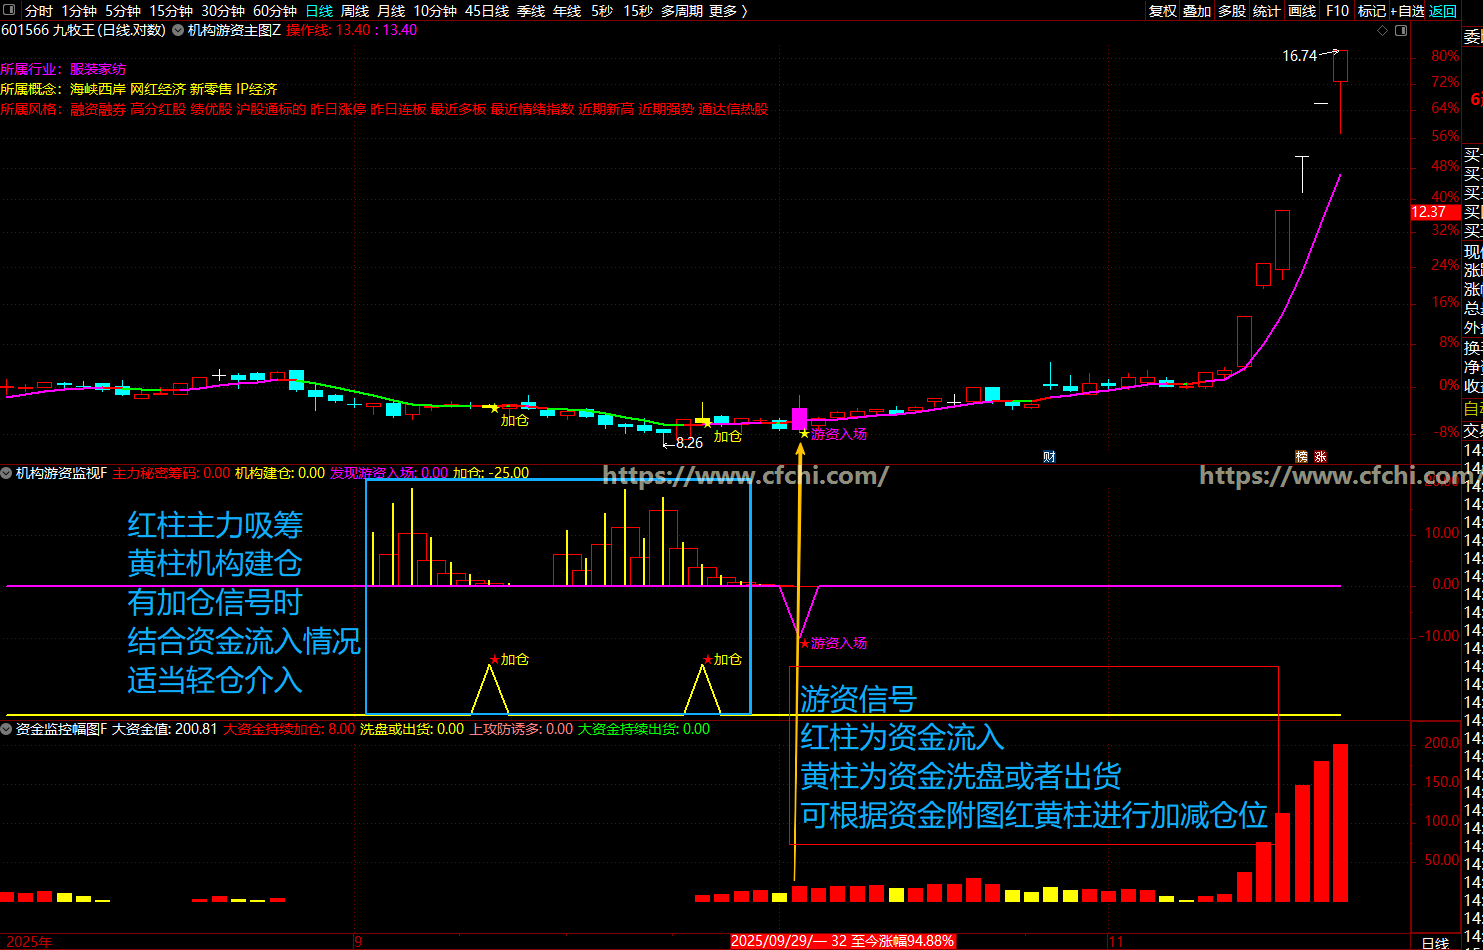The width and height of the screenshot is (1483, 950).
Task: Click the 沪股通标的 style label
Action: (x=271, y=109)
